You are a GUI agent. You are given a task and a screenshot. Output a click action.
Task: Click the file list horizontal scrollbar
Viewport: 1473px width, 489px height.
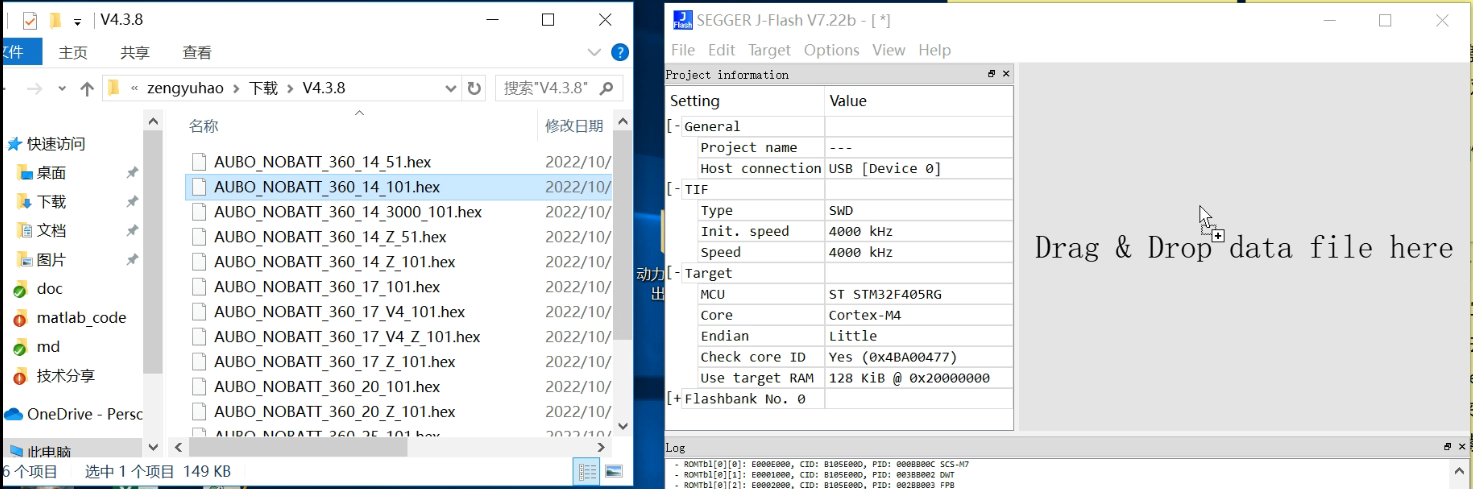tap(298, 448)
